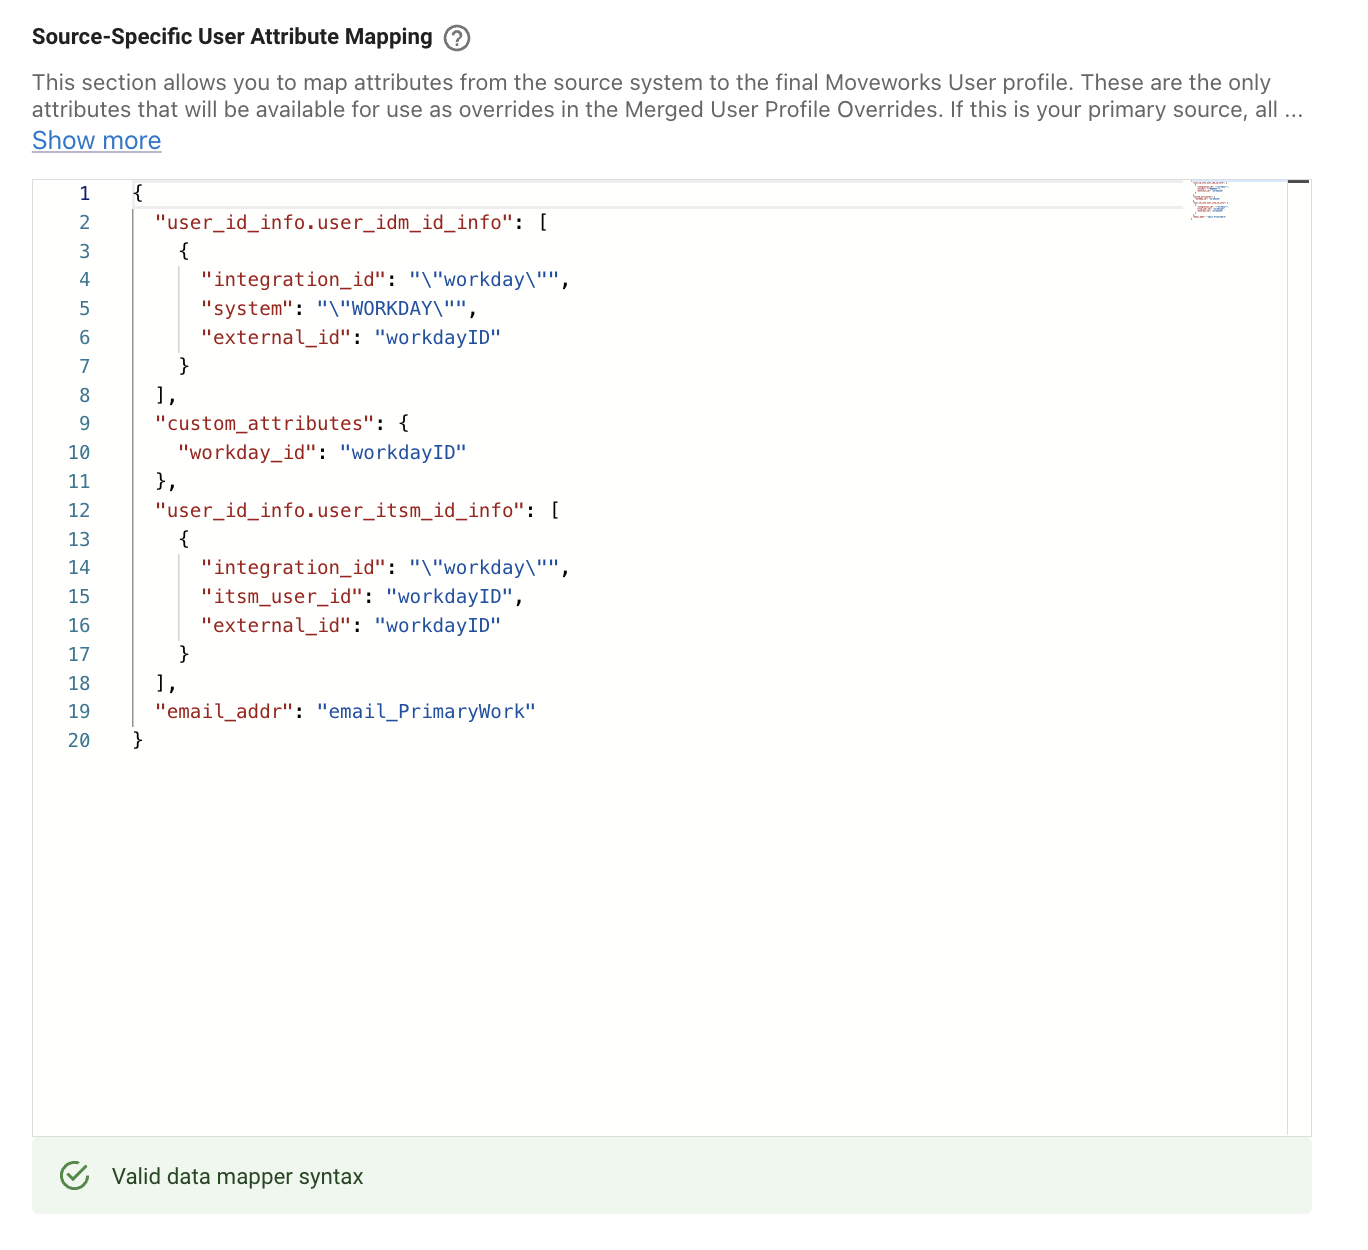The width and height of the screenshot is (1368, 1250).
Task: Click the "workdayID" value on line 15
Action: [449, 597]
